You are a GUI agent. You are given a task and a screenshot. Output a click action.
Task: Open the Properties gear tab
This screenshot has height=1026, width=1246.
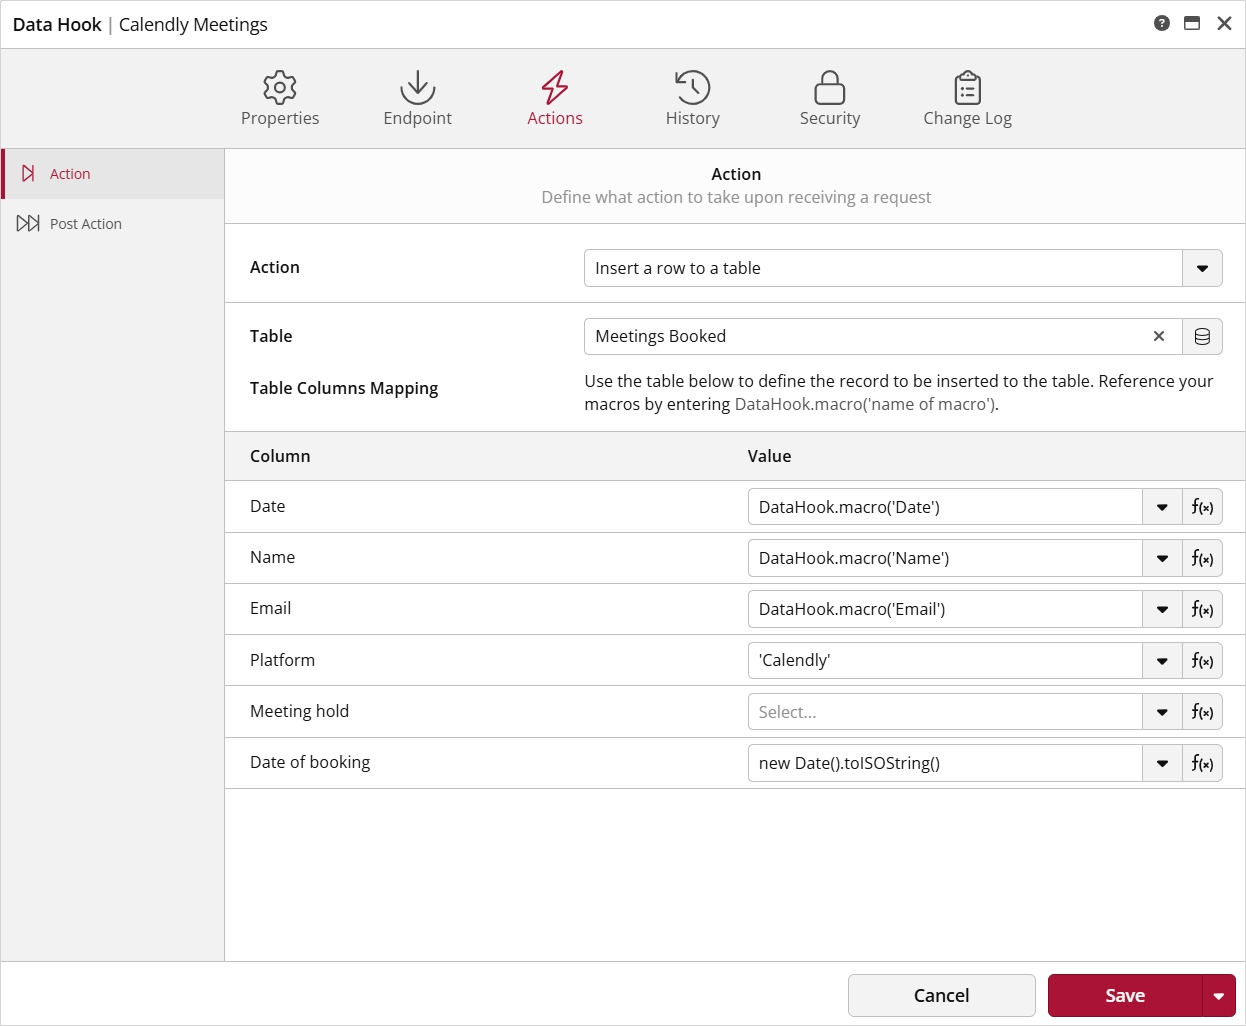tap(280, 99)
